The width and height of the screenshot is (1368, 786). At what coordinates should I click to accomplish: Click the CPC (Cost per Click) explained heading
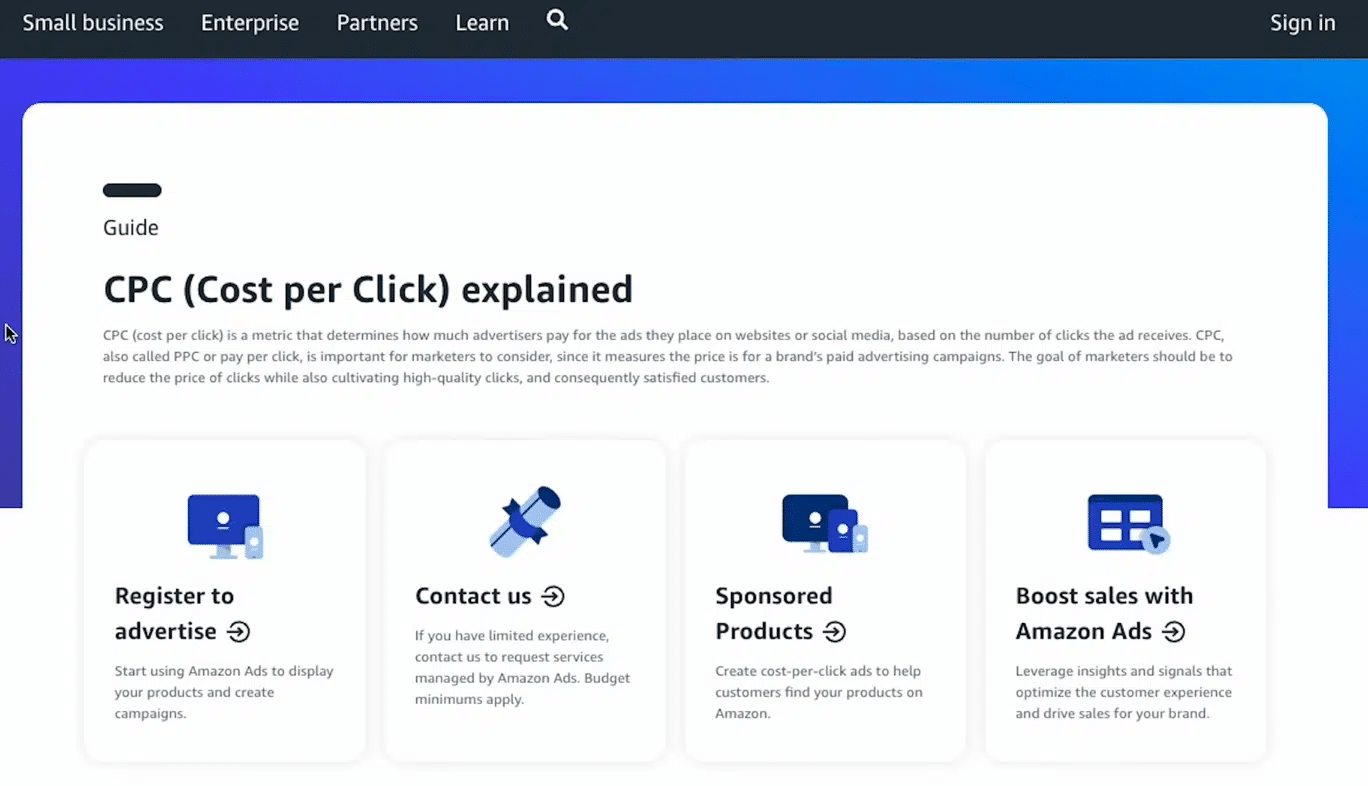pyautogui.click(x=368, y=289)
